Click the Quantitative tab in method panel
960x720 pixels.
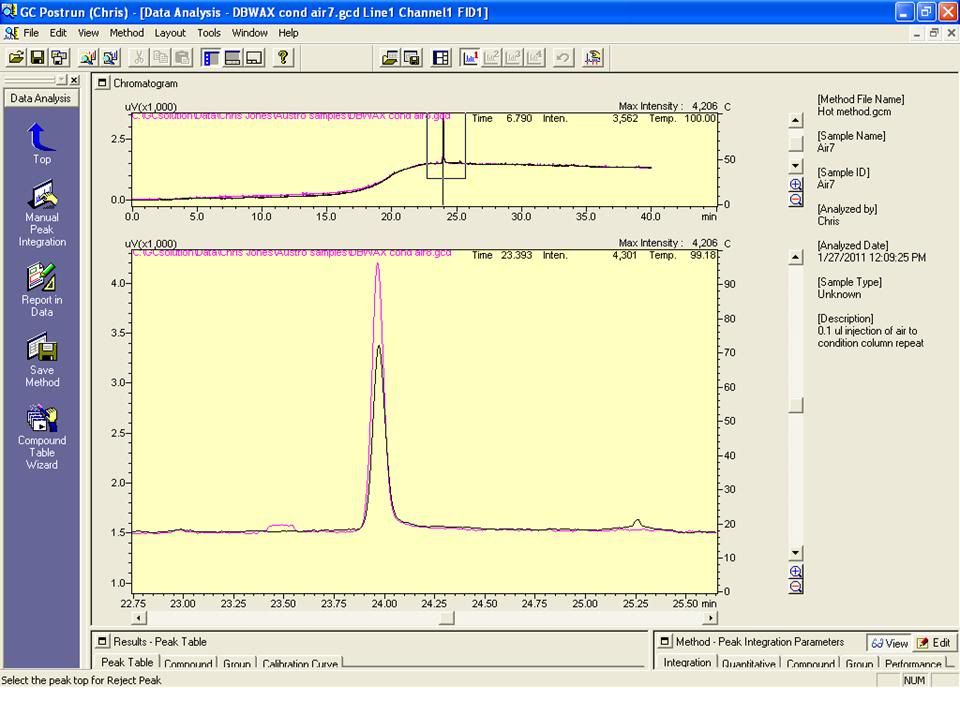click(749, 664)
